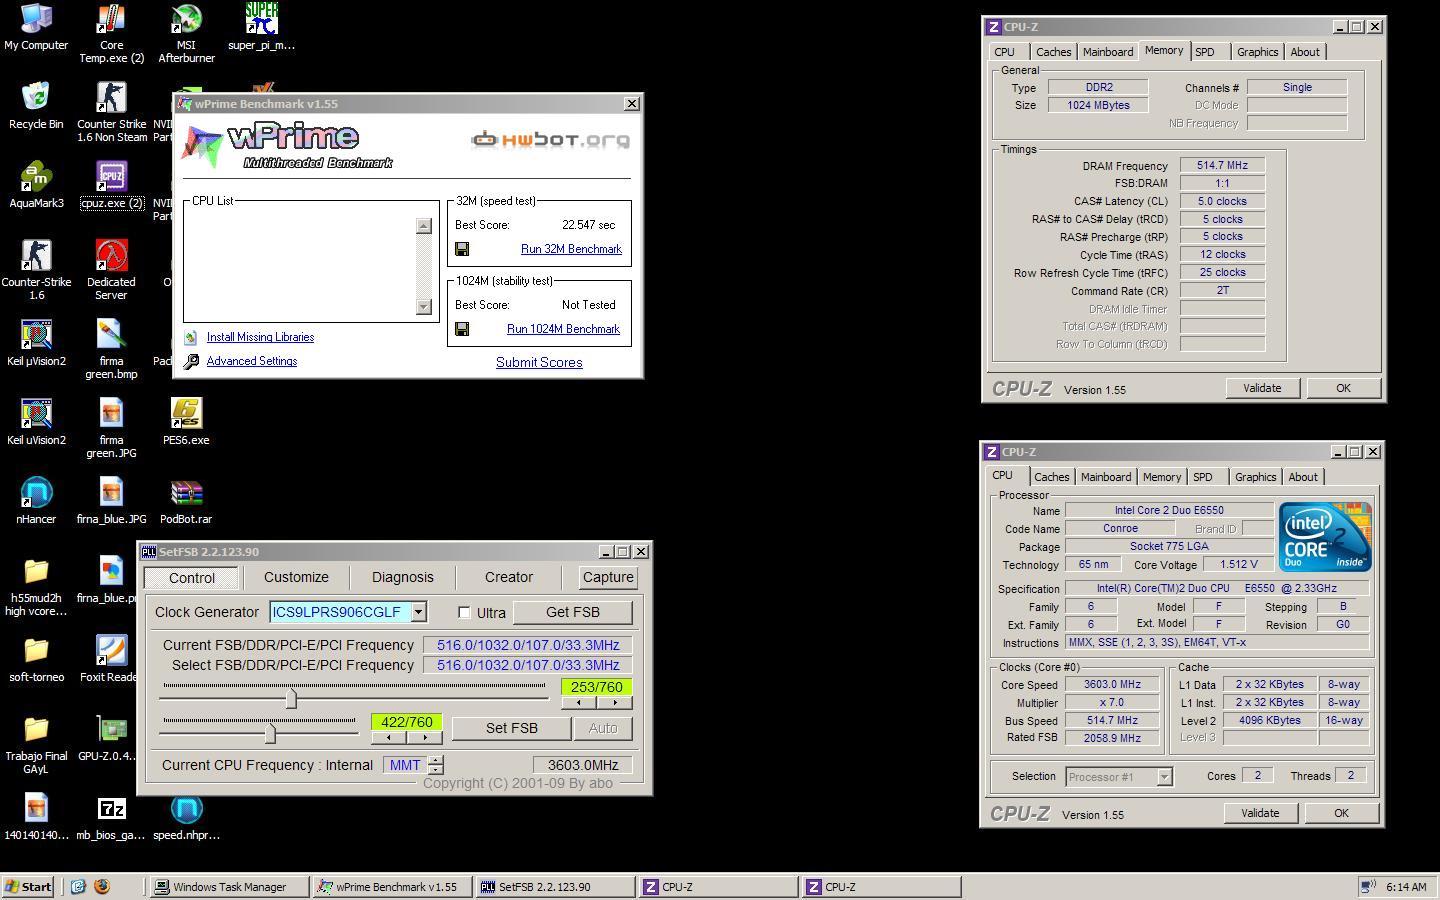Image resolution: width=1440 pixels, height=900 pixels.
Task: Open Mainboard tab in lower CPU-Z window
Action: (x=1106, y=477)
